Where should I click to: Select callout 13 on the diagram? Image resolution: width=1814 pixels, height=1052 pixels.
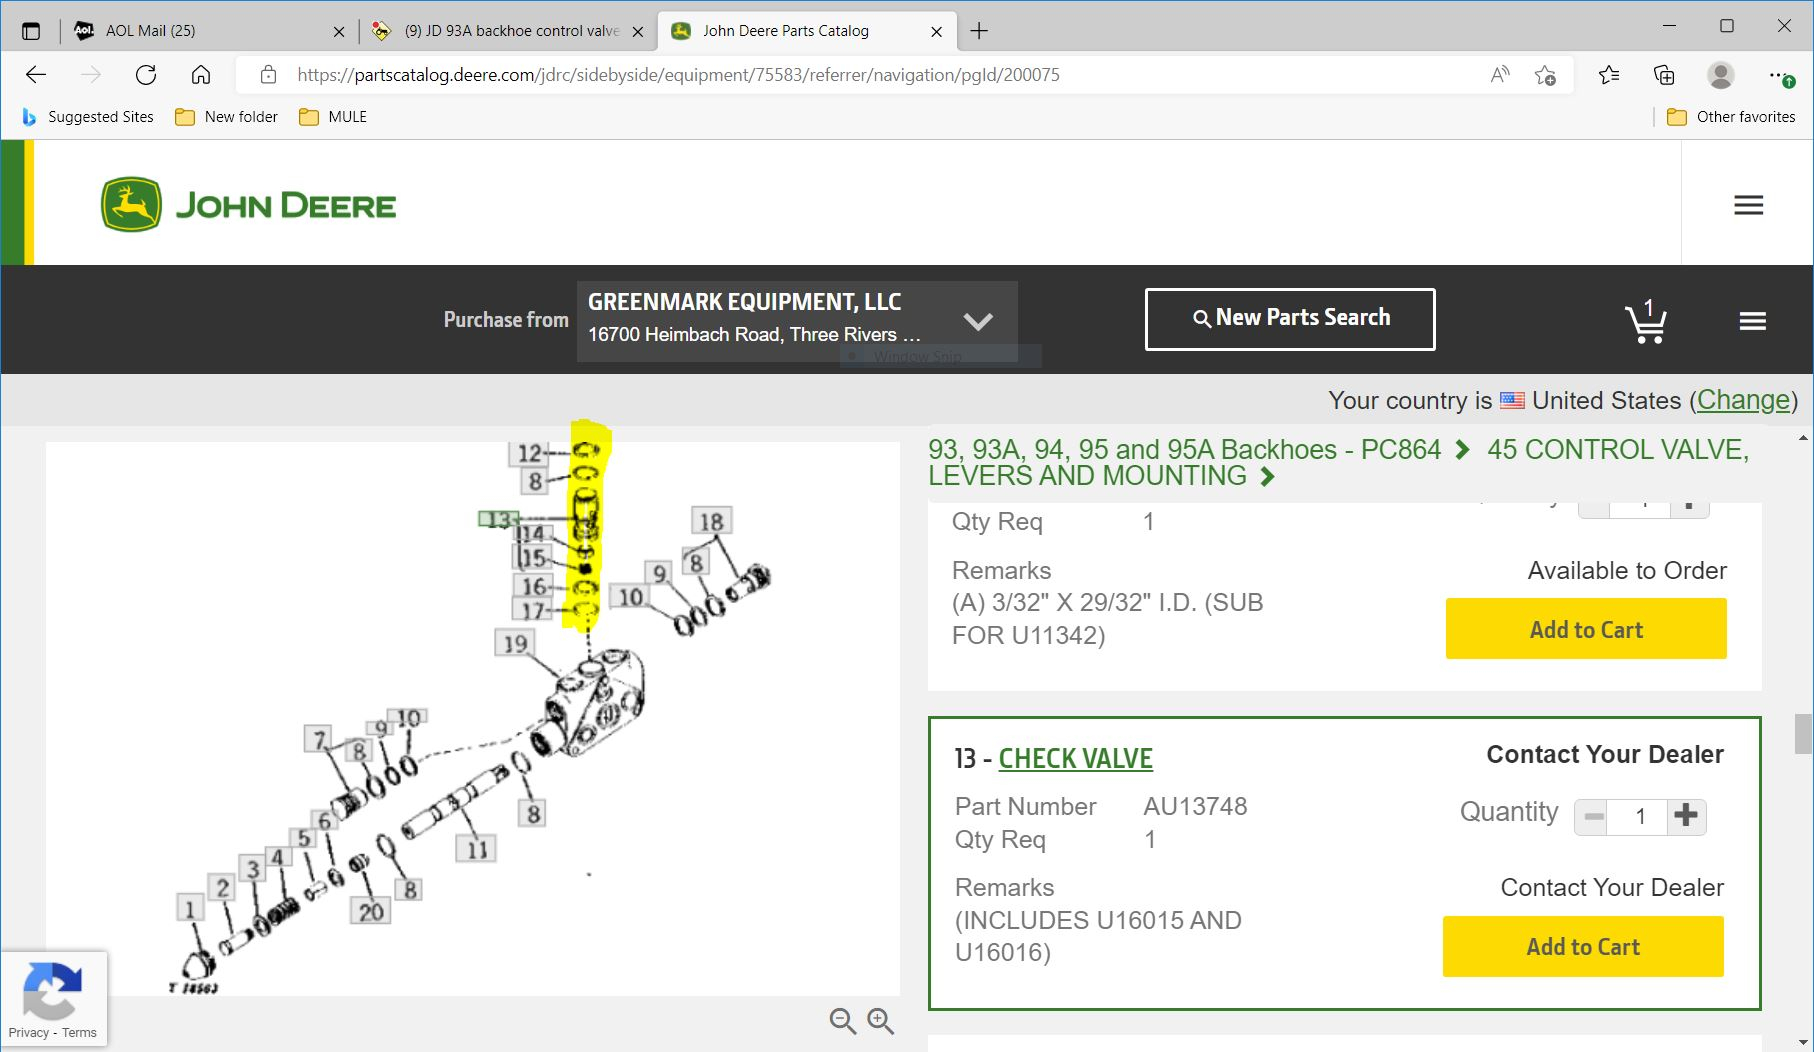[498, 519]
